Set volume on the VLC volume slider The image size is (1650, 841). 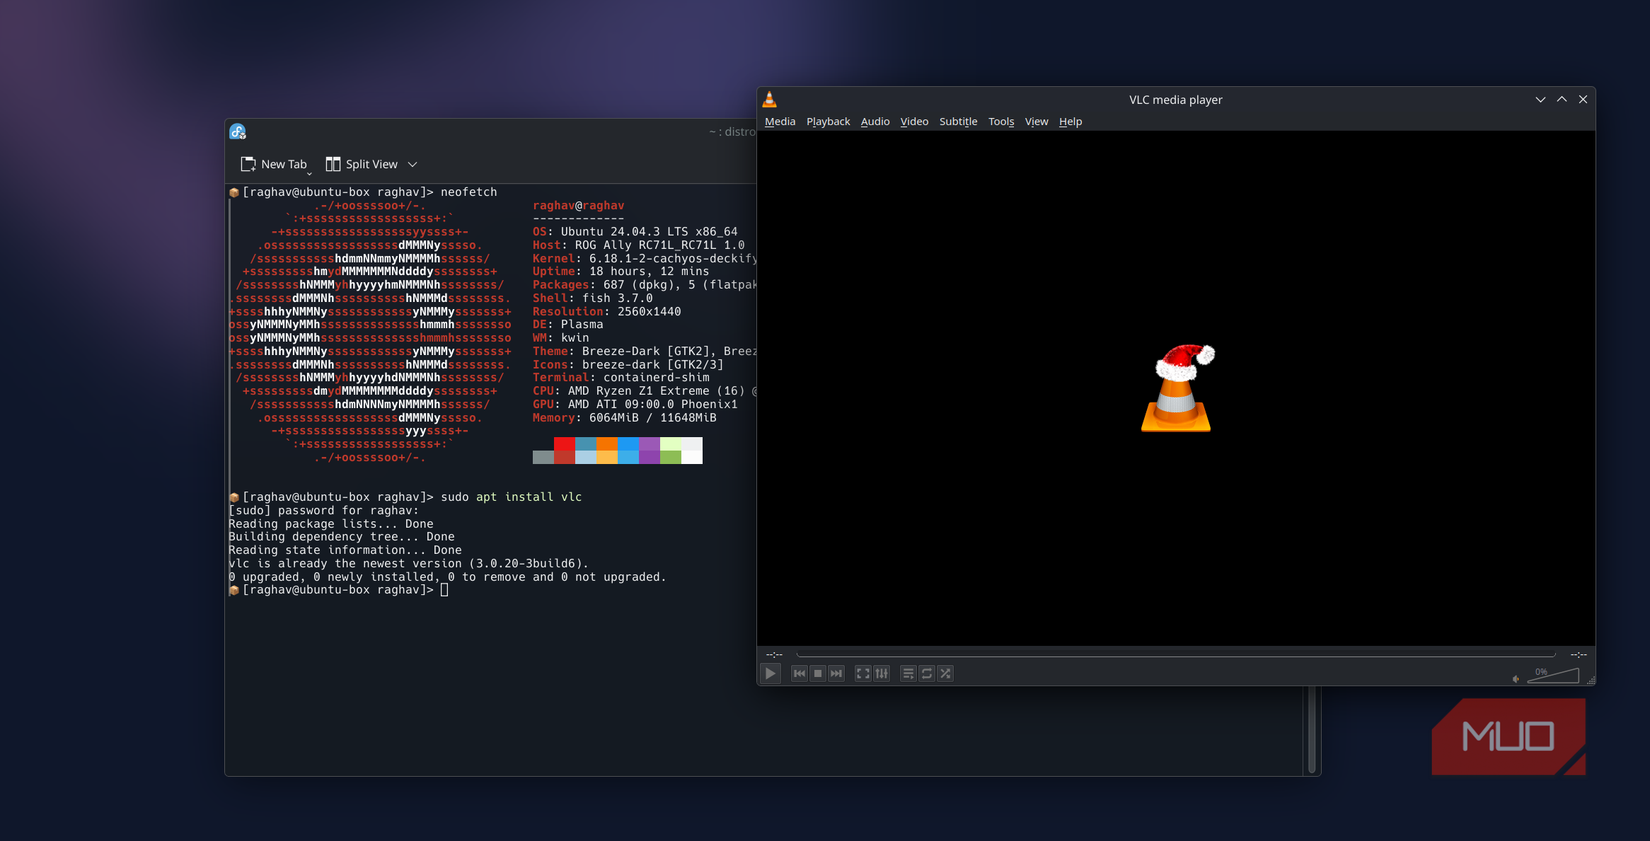[x=1554, y=675]
